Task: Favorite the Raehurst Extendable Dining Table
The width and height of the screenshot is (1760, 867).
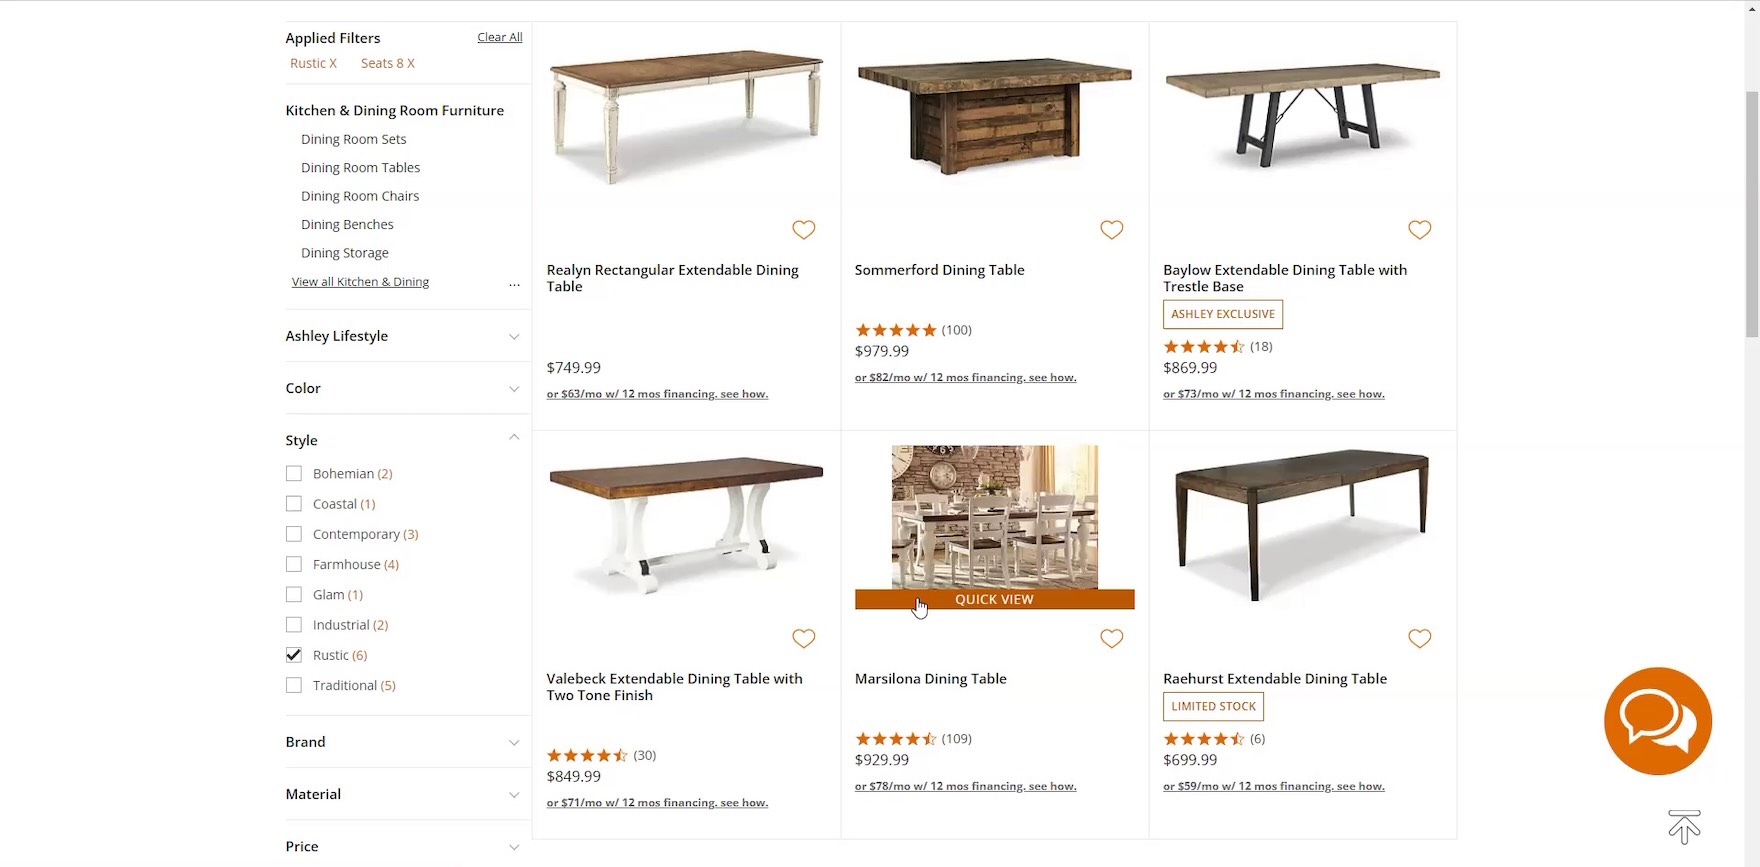Action: pyautogui.click(x=1419, y=638)
